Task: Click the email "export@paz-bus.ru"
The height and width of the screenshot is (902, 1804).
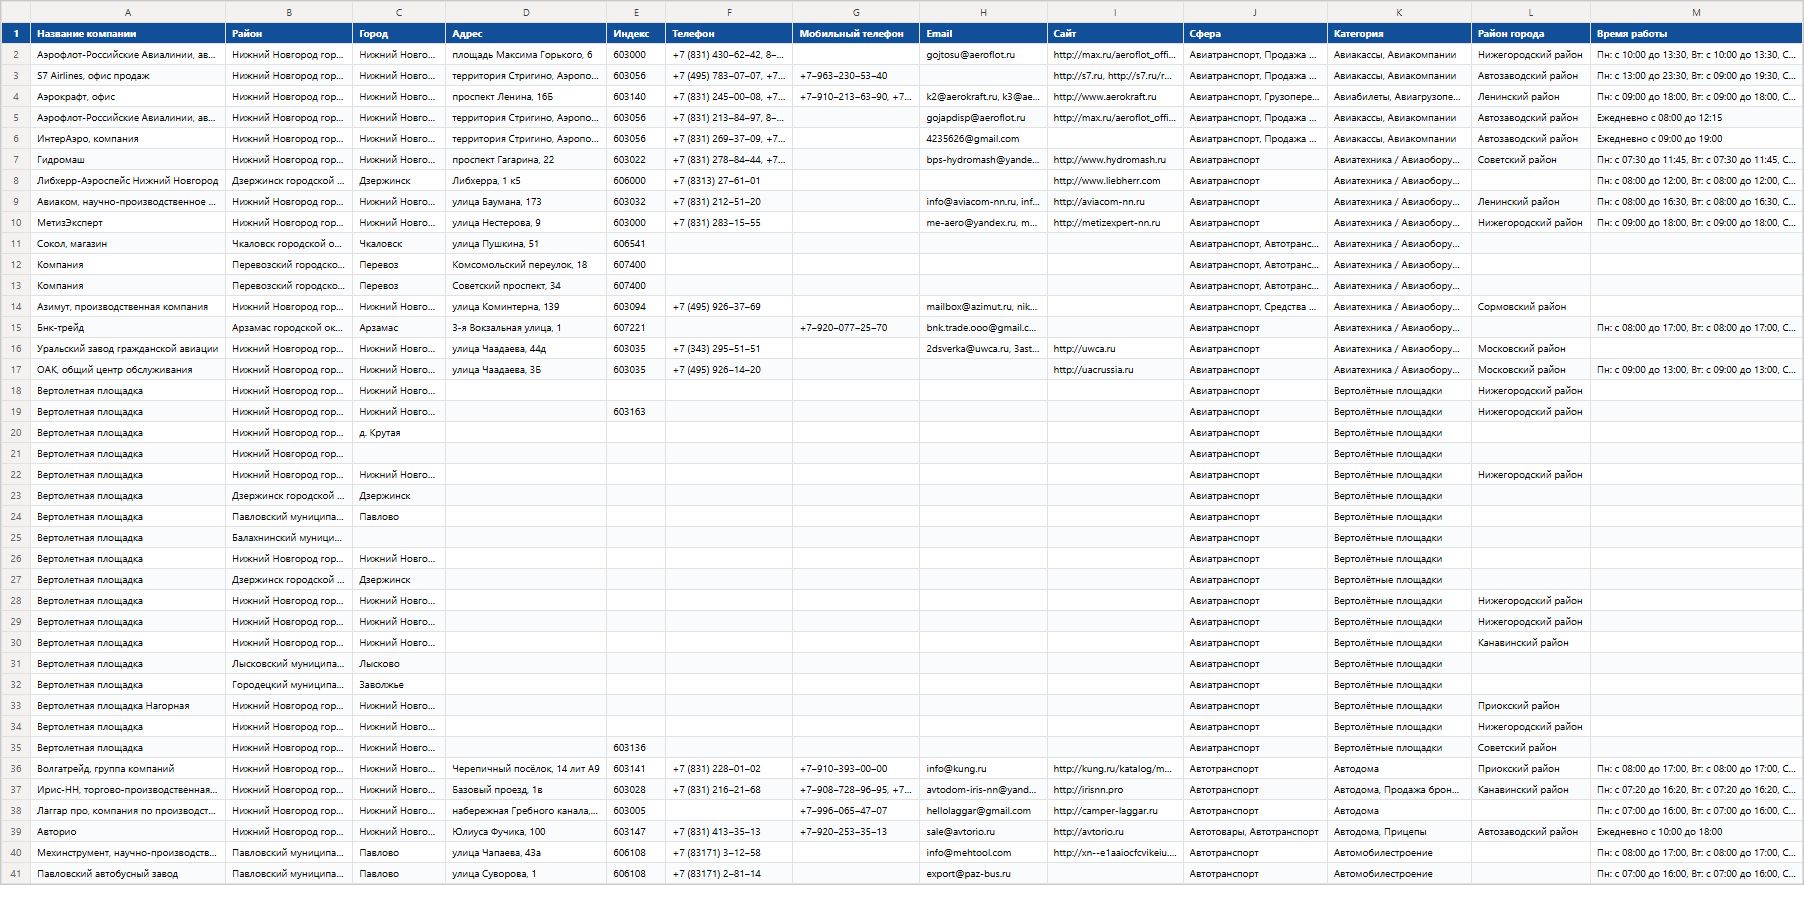Action: click(x=983, y=874)
